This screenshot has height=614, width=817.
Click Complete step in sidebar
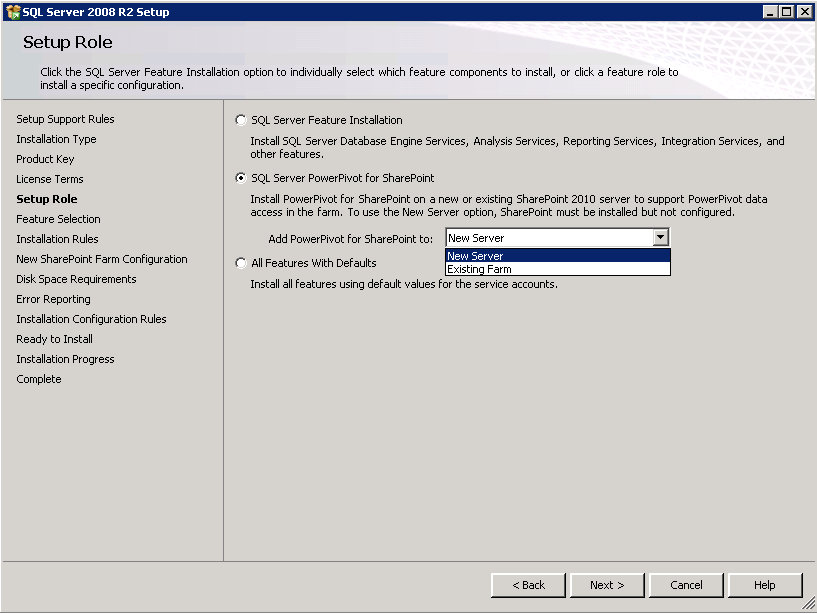[39, 379]
